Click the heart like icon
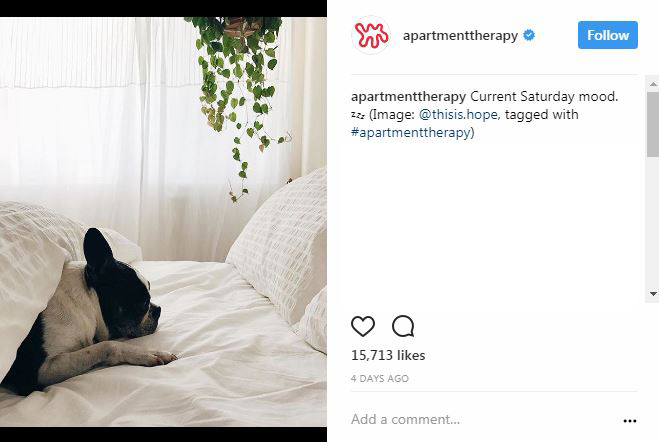The width and height of the screenshot is (659, 442). pos(363,326)
